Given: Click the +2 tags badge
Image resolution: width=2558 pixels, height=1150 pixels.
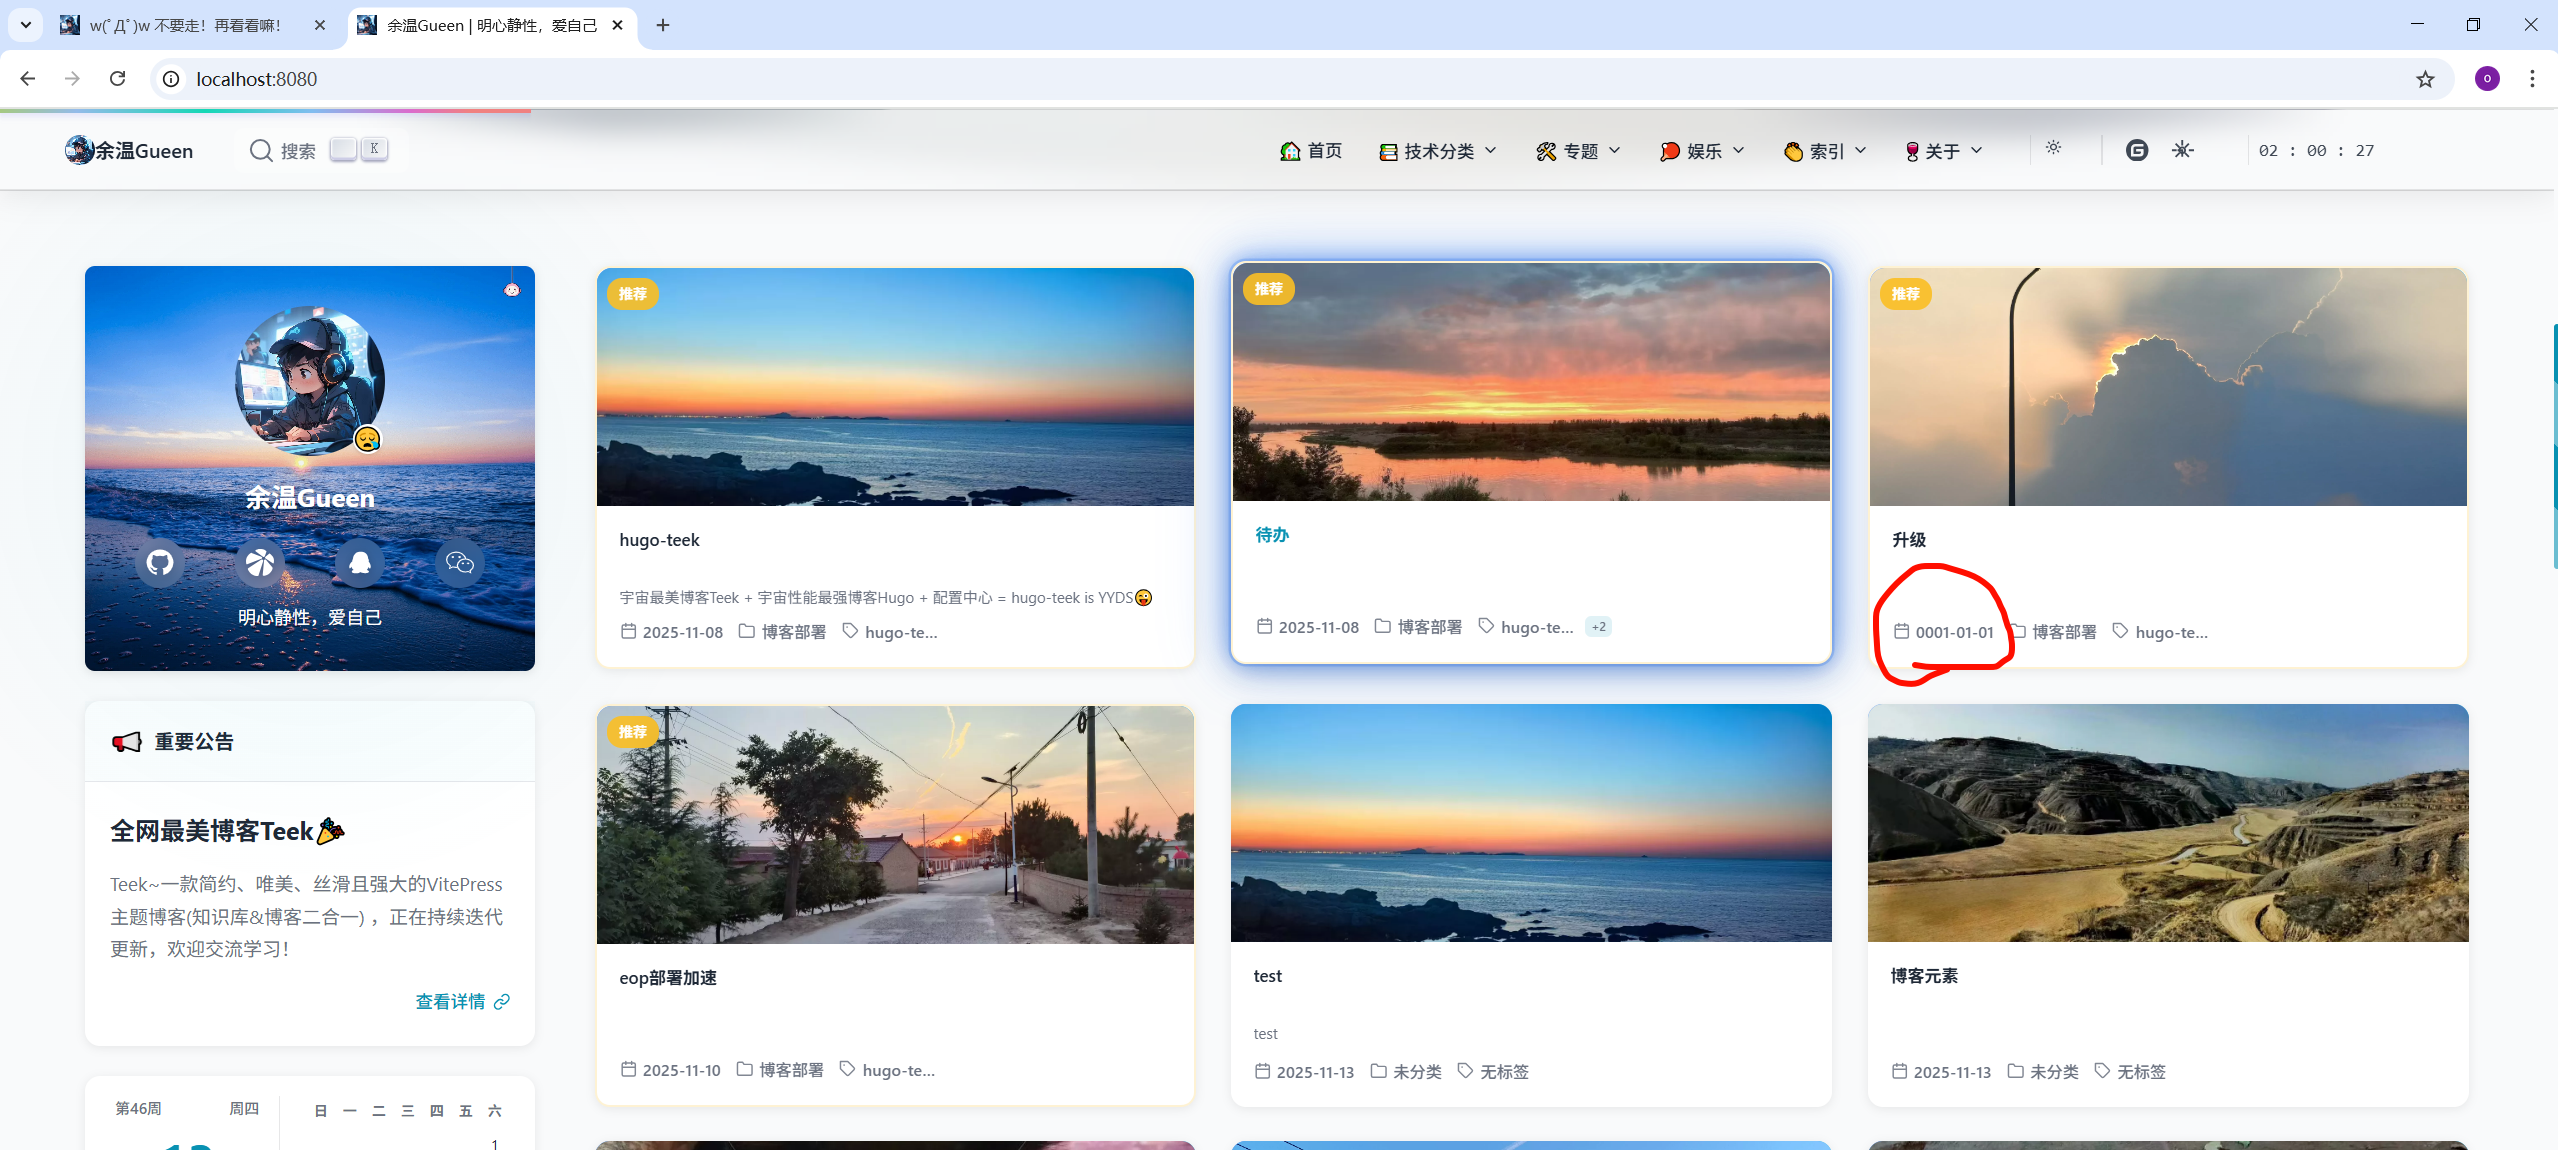Looking at the screenshot, I should tap(1598, 627).
